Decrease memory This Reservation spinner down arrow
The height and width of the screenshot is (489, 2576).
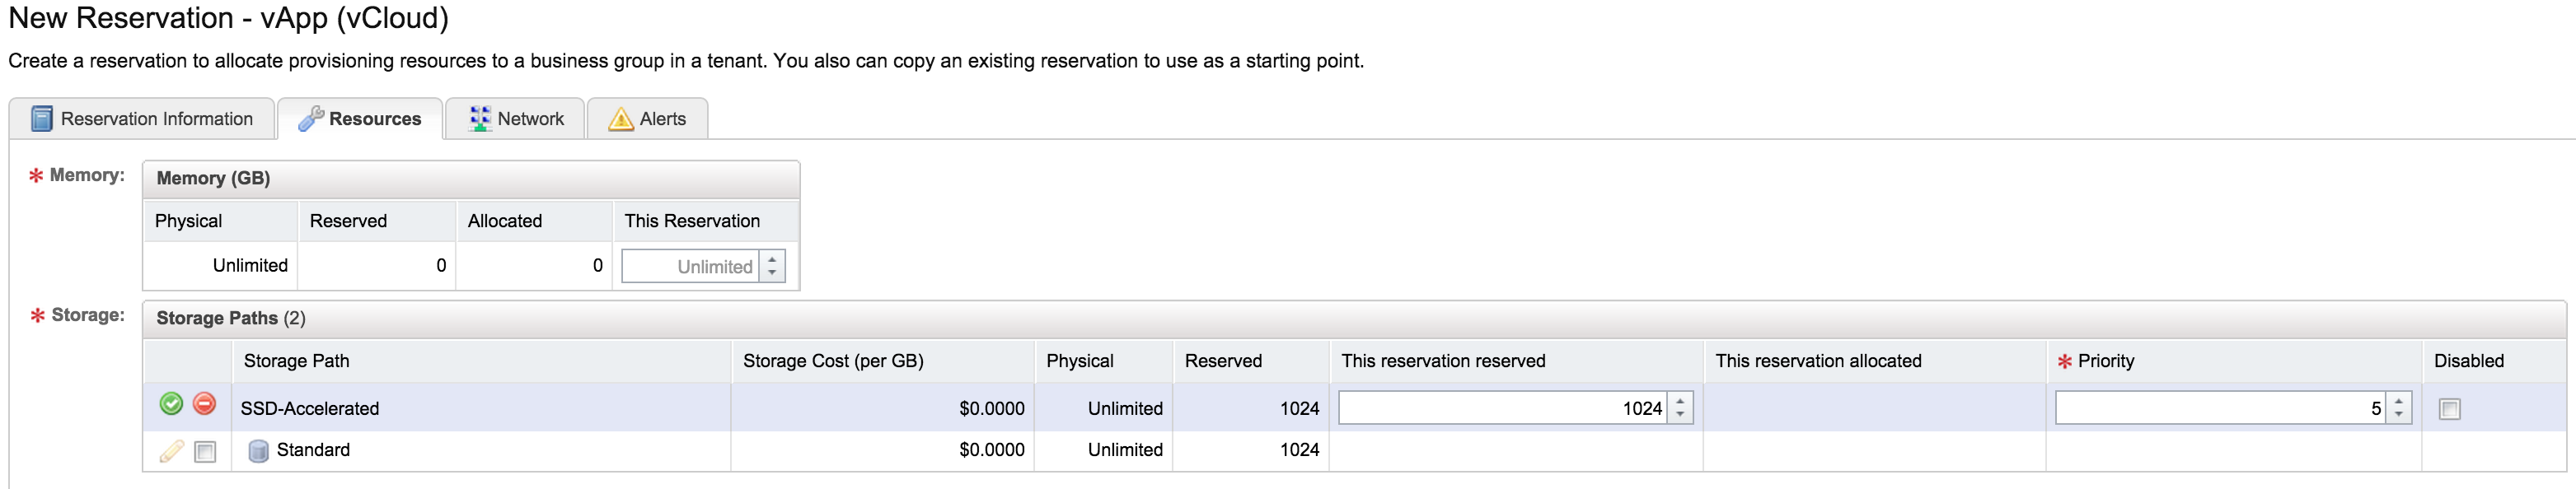772,273
